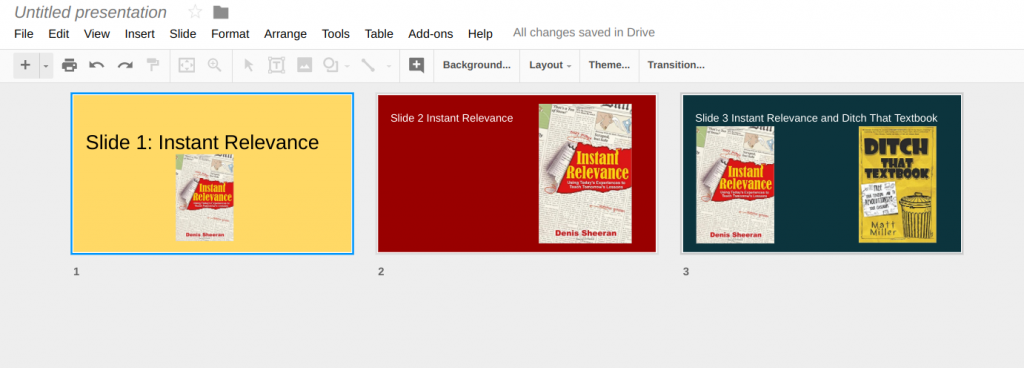Click the Transition... button
The image size is (1024, 368).
tap(676, 65)
